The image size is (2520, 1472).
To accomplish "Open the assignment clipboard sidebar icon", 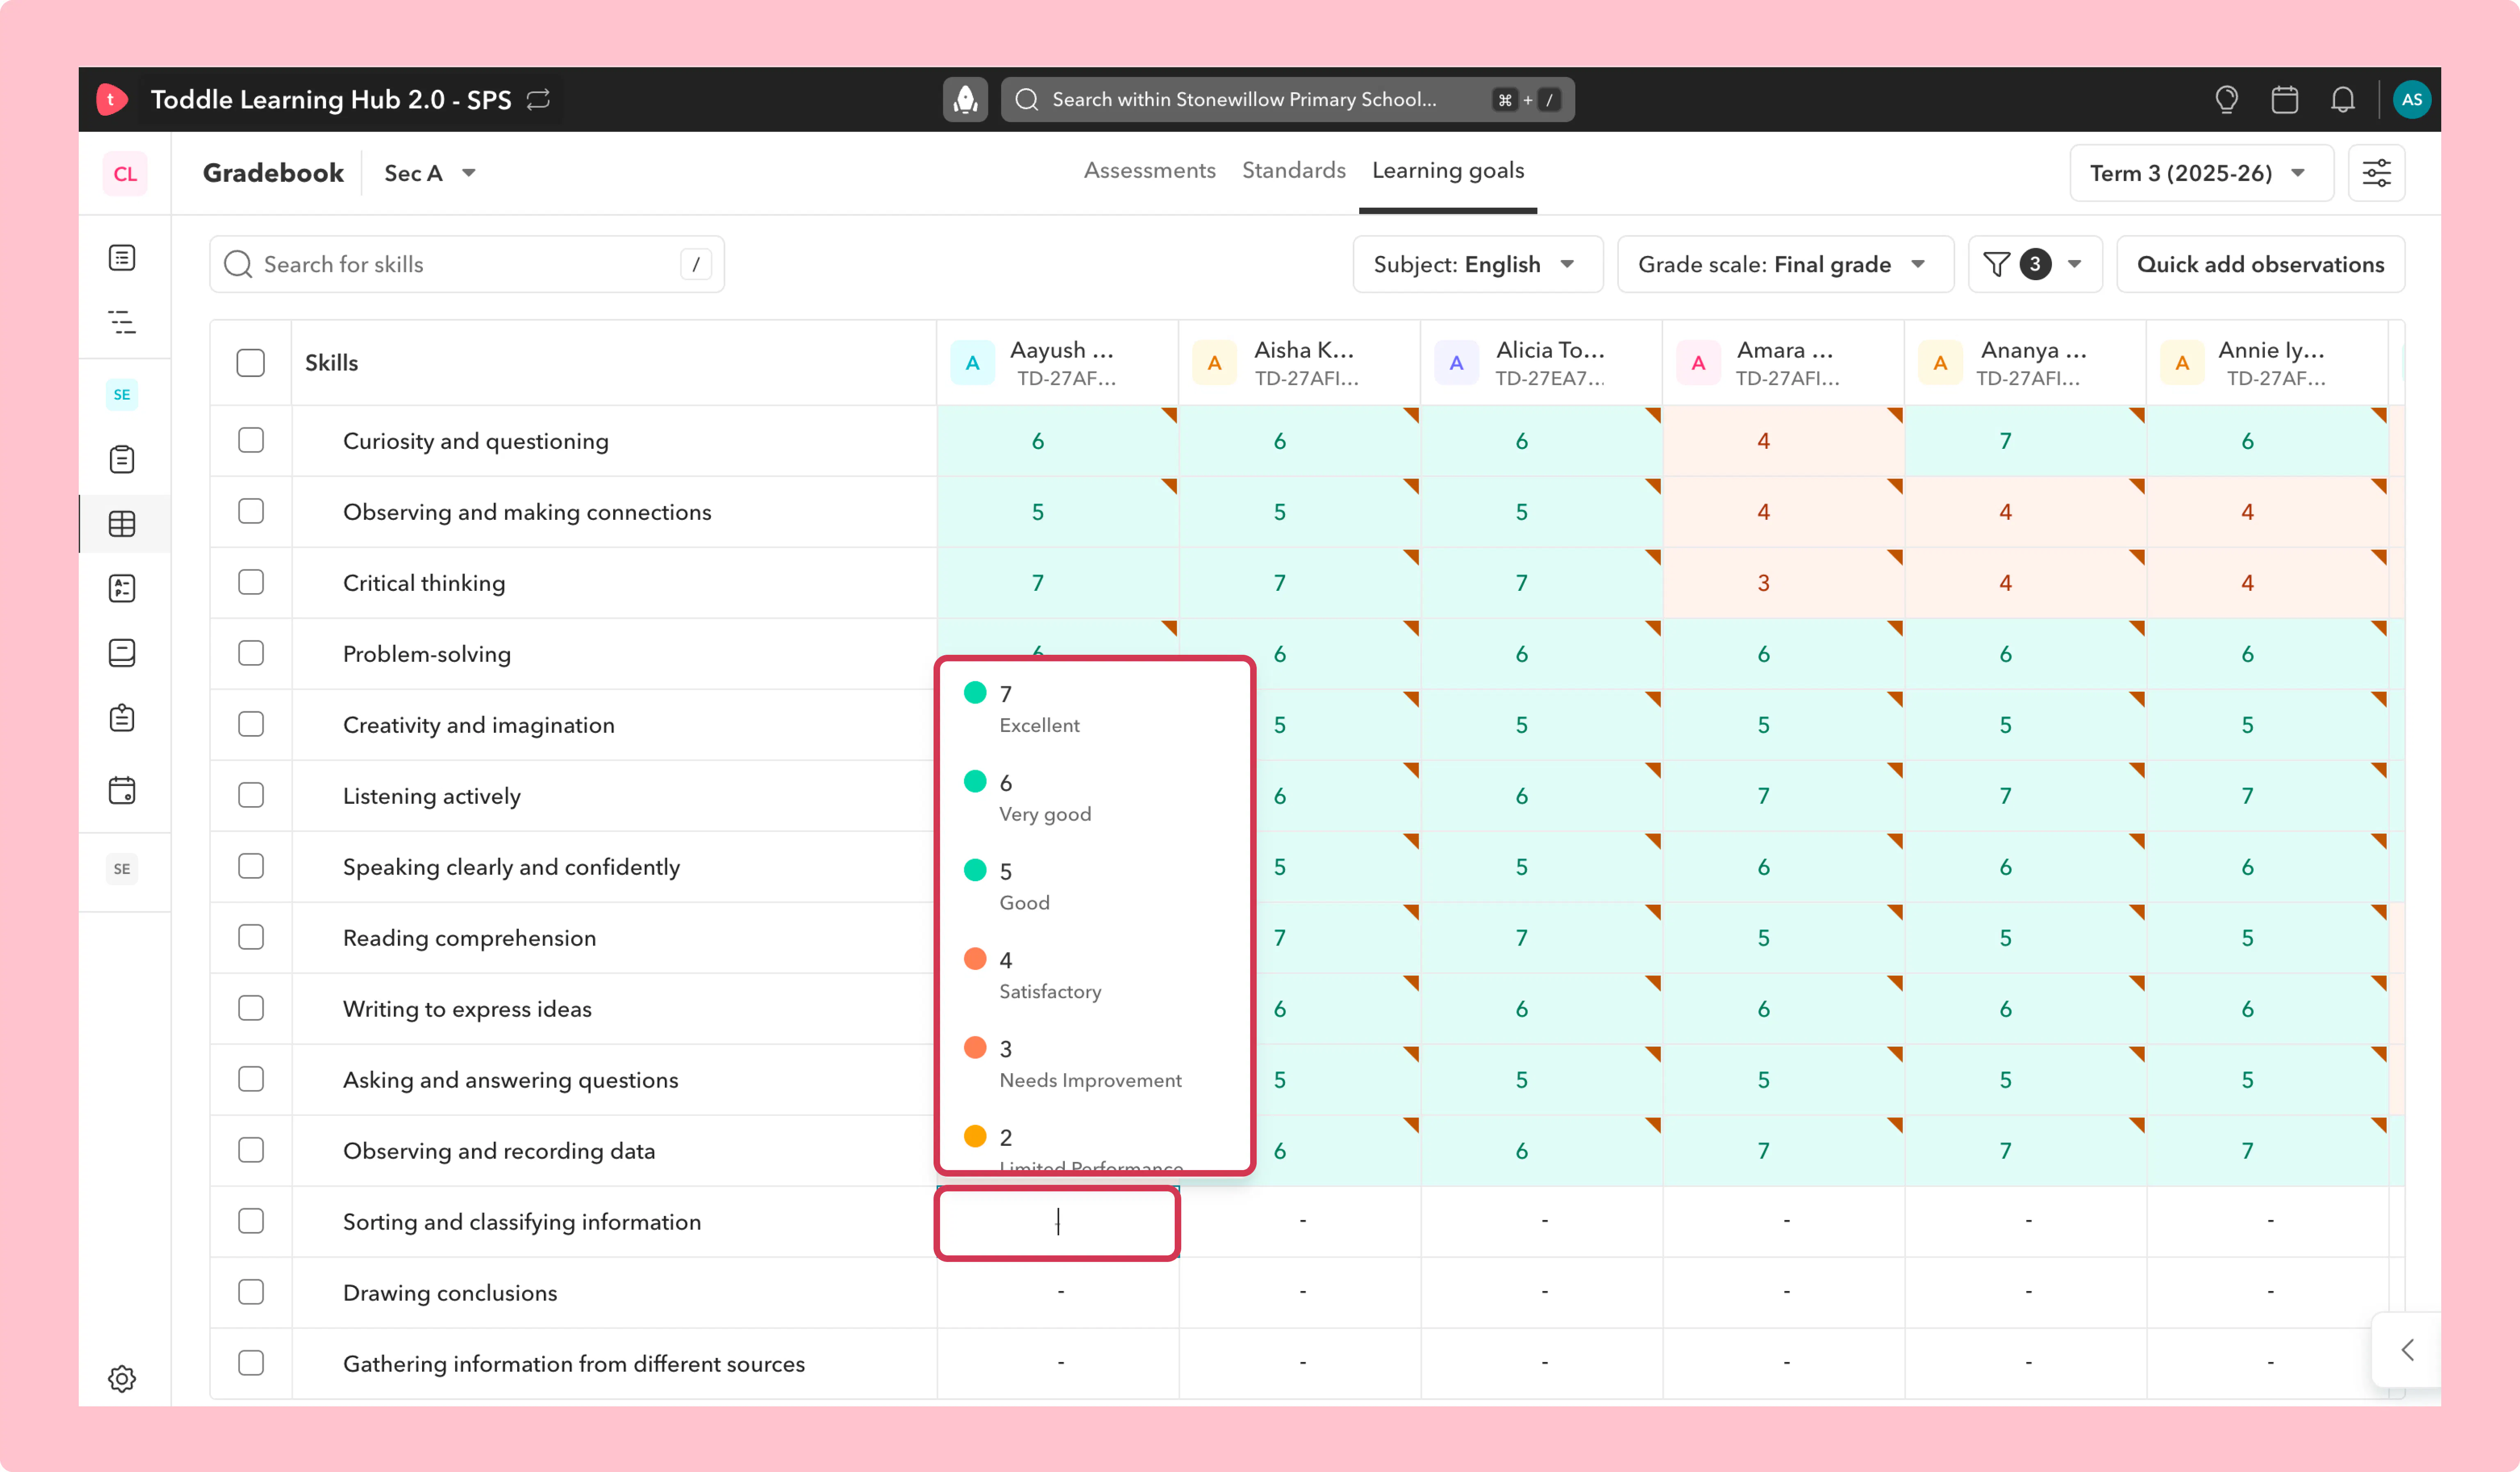I will click(x=122, y=718).
